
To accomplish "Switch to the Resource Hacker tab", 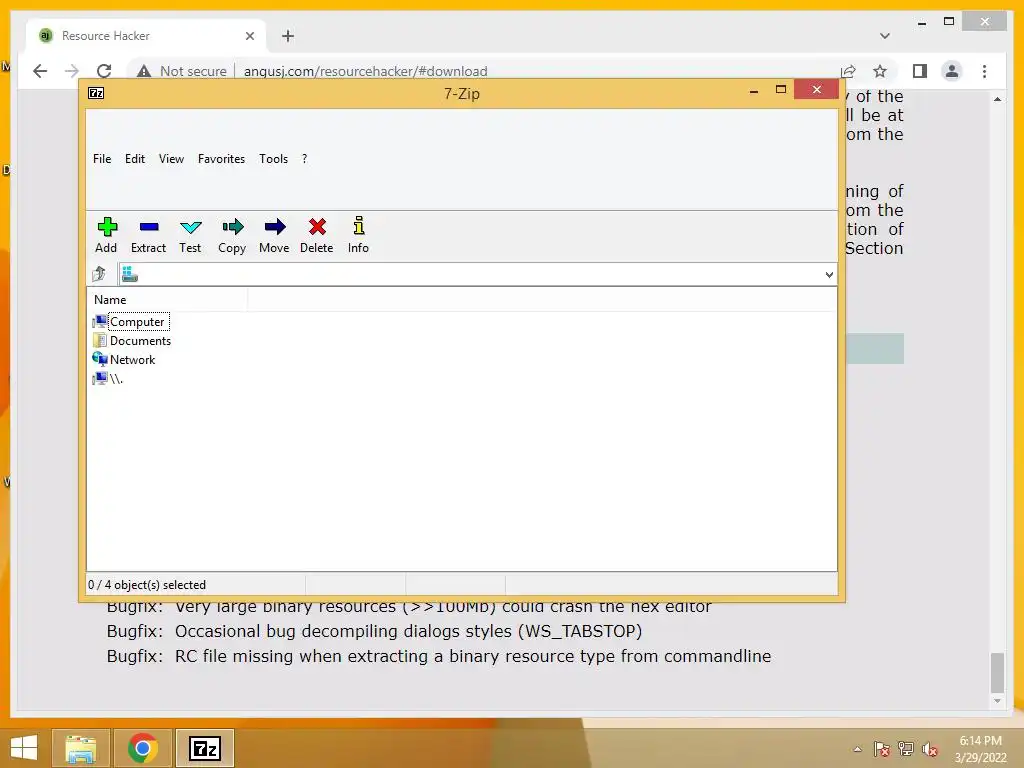I will point(147,36).
